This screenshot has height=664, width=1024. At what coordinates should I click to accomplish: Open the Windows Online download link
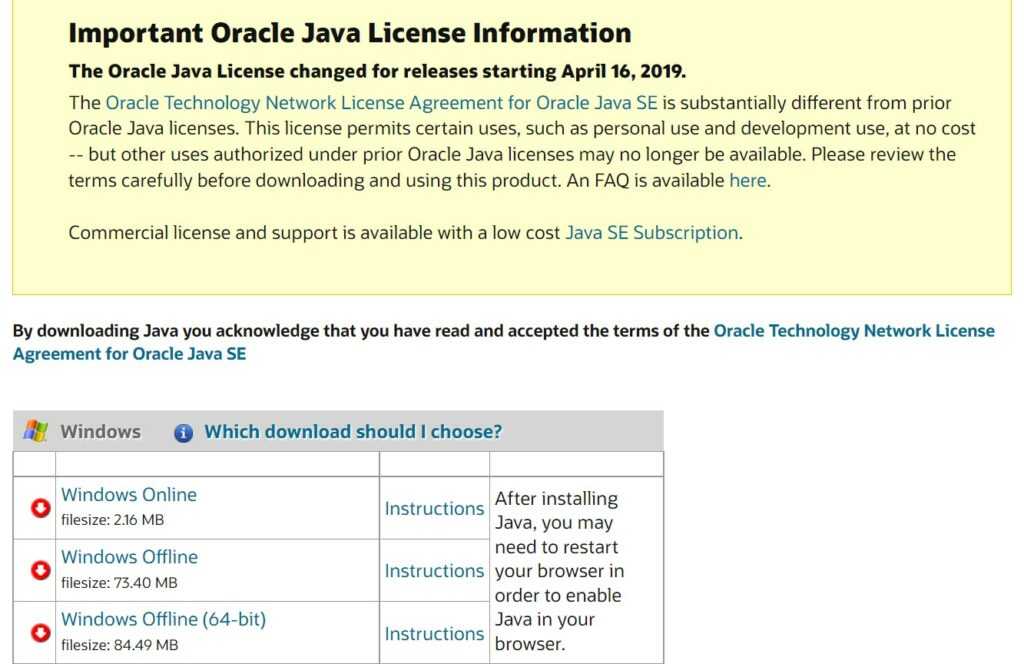[129, 494]
